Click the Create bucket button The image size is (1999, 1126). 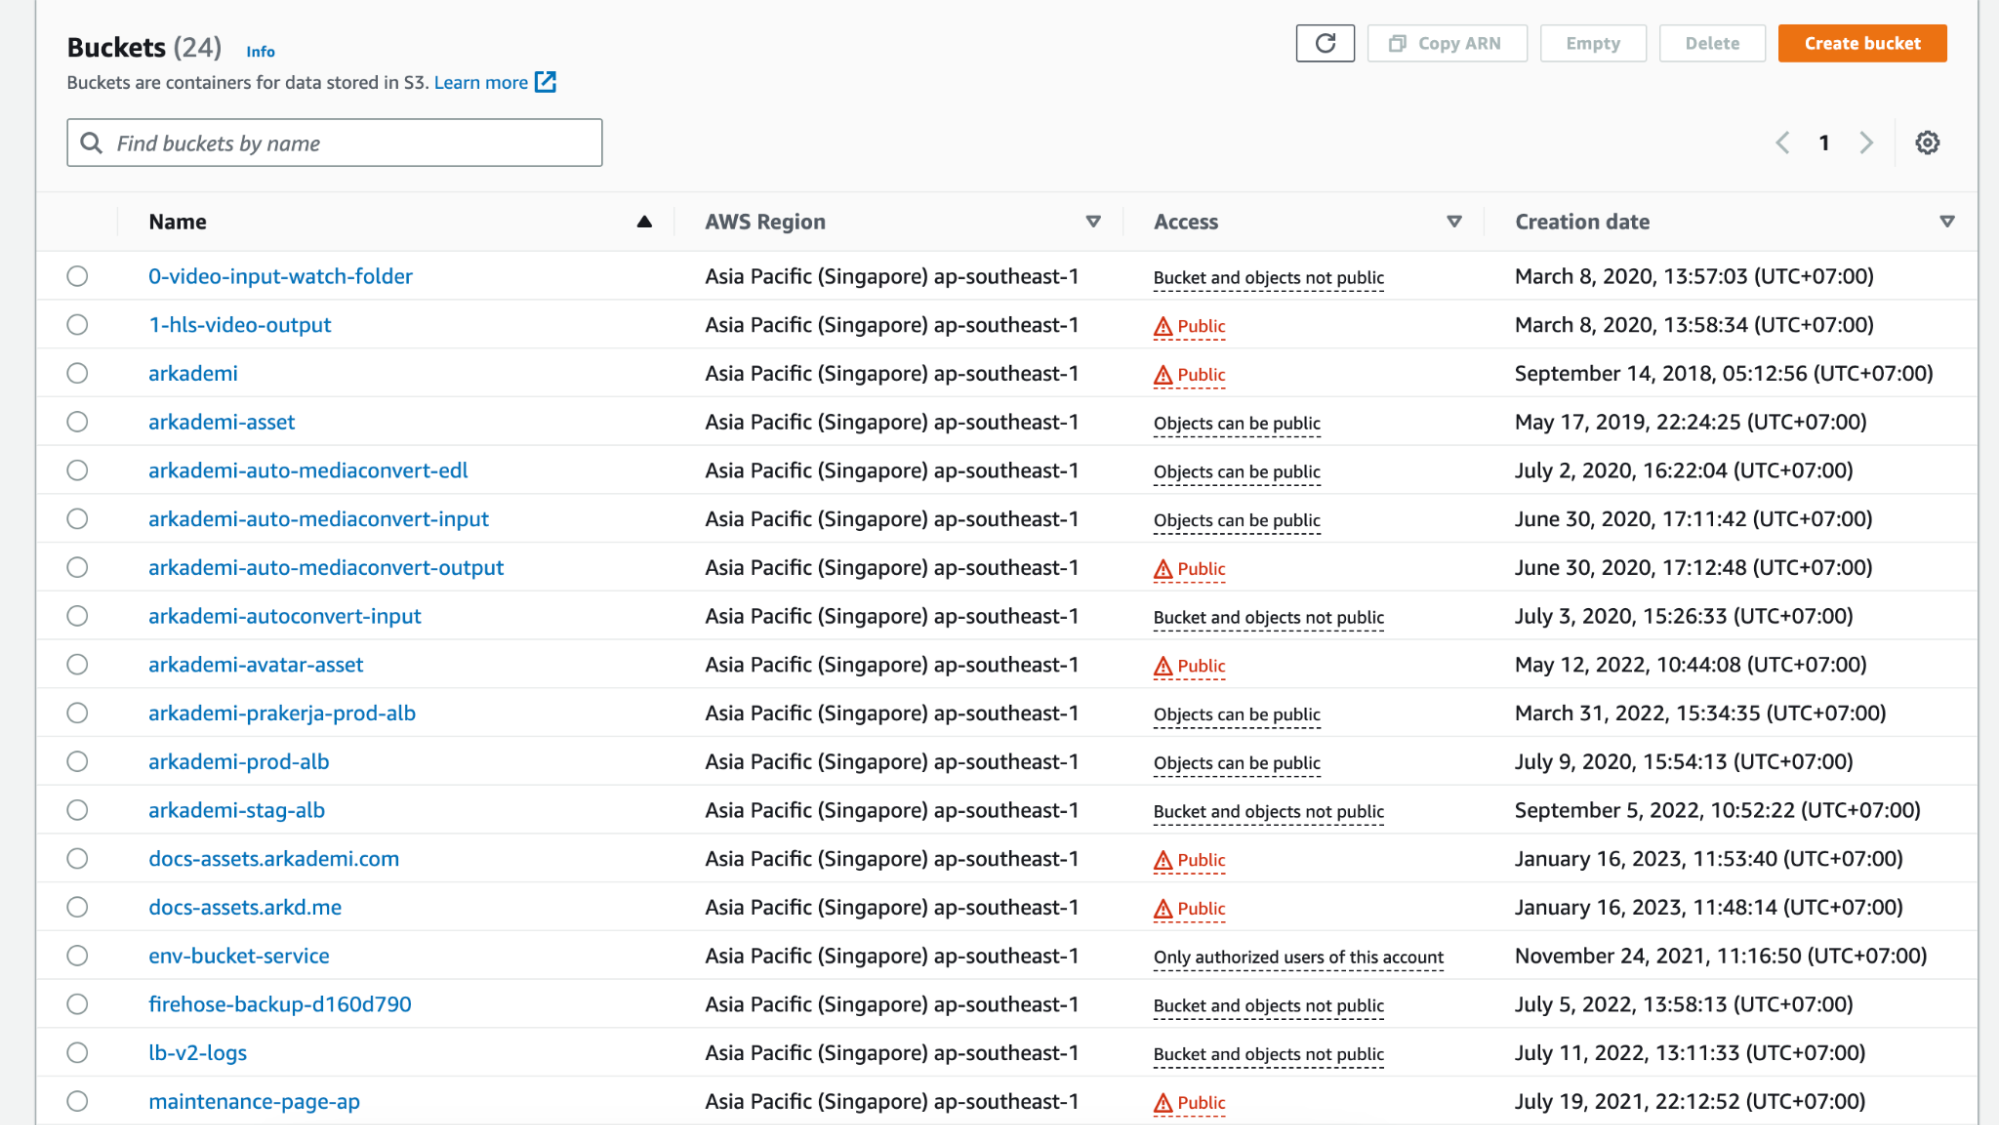(1862, 43)
